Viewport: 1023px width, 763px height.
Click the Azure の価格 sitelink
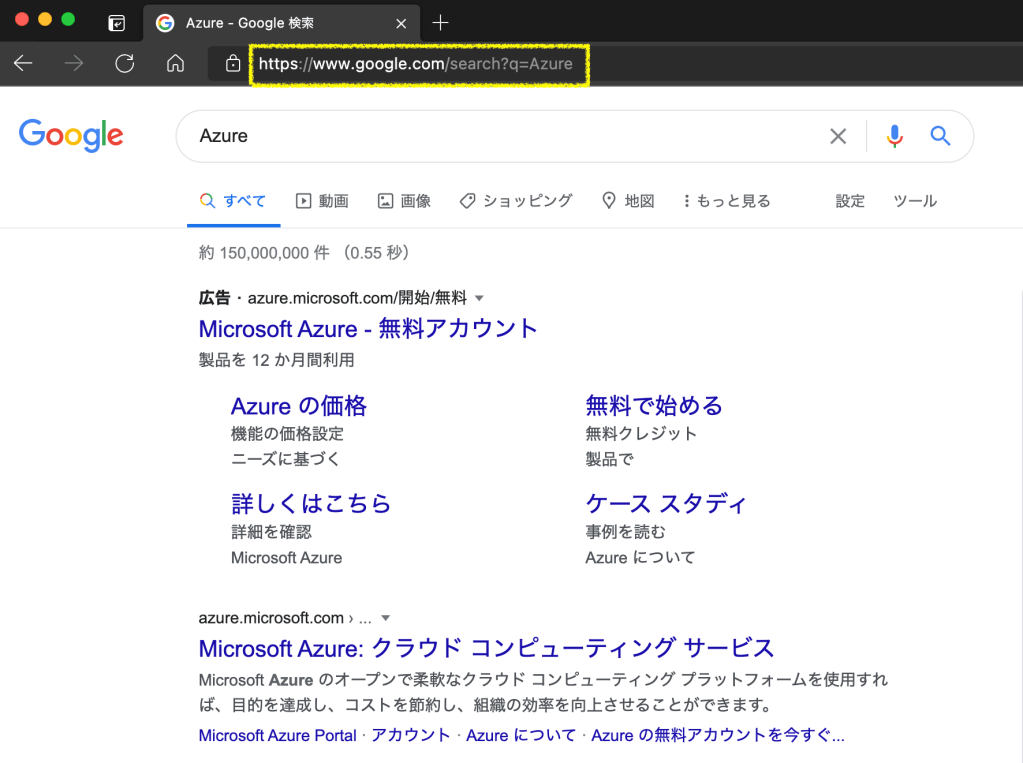(298, 406)
